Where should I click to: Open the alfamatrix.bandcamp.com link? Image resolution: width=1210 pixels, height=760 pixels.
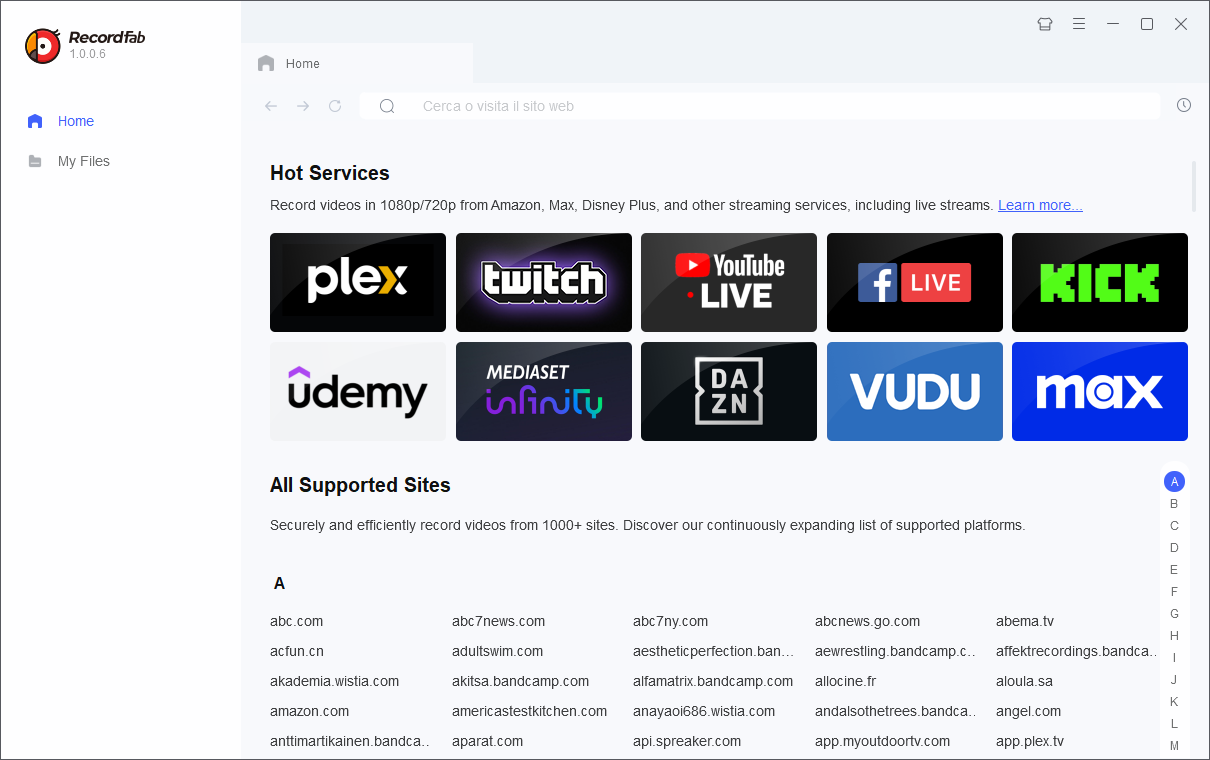pyautogui.click(x=713, y=681)
